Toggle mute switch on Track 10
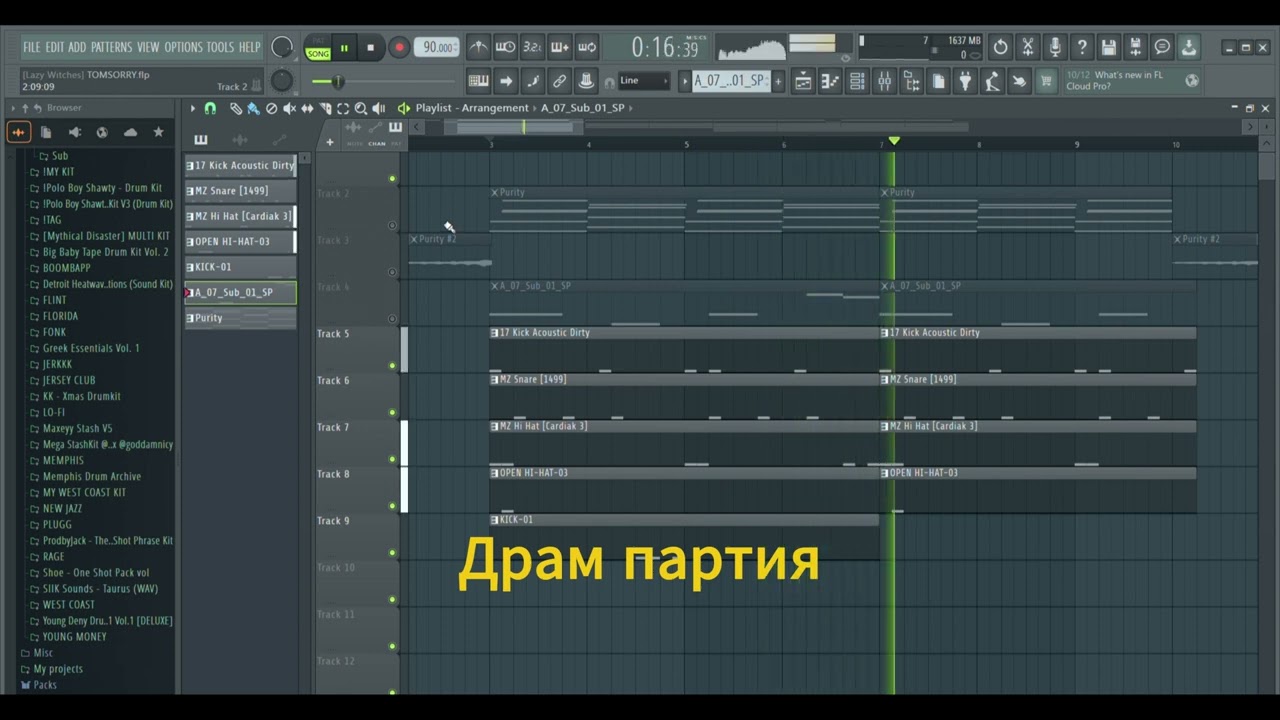The height and width of the screenshot is (720, 1280). (x=392, y=600)
